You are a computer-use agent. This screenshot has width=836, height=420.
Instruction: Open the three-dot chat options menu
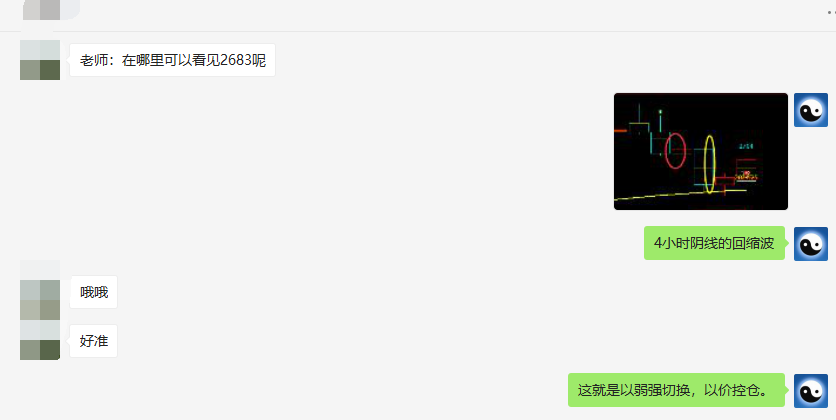point(831,12)
